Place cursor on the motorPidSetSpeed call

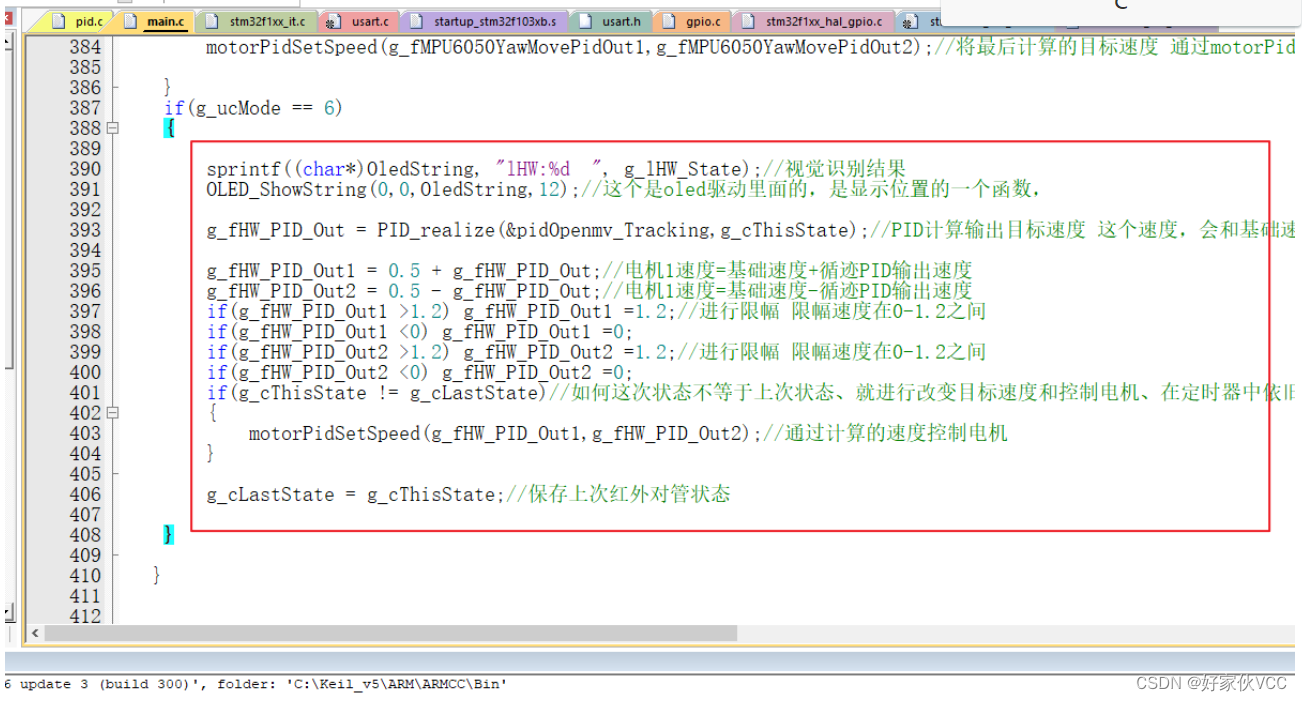pos(330,433)
